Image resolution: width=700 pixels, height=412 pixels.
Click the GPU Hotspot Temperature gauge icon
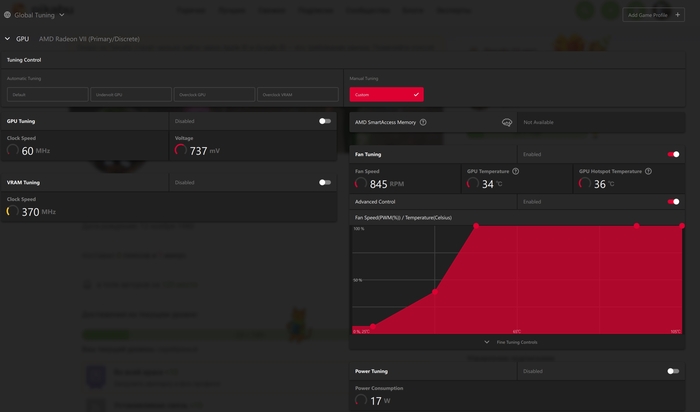[584, 183]
